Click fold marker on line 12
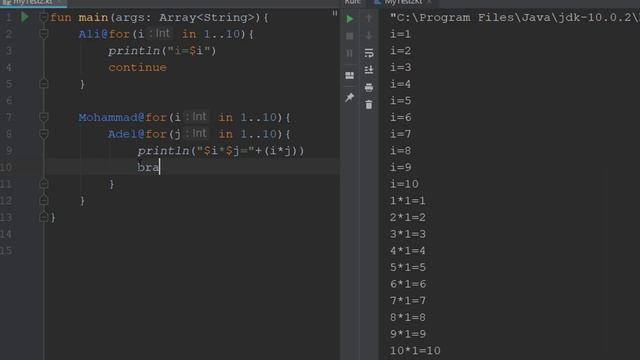Screen dimensions: 640x360 pyautogui.click(x=44, y=200)
